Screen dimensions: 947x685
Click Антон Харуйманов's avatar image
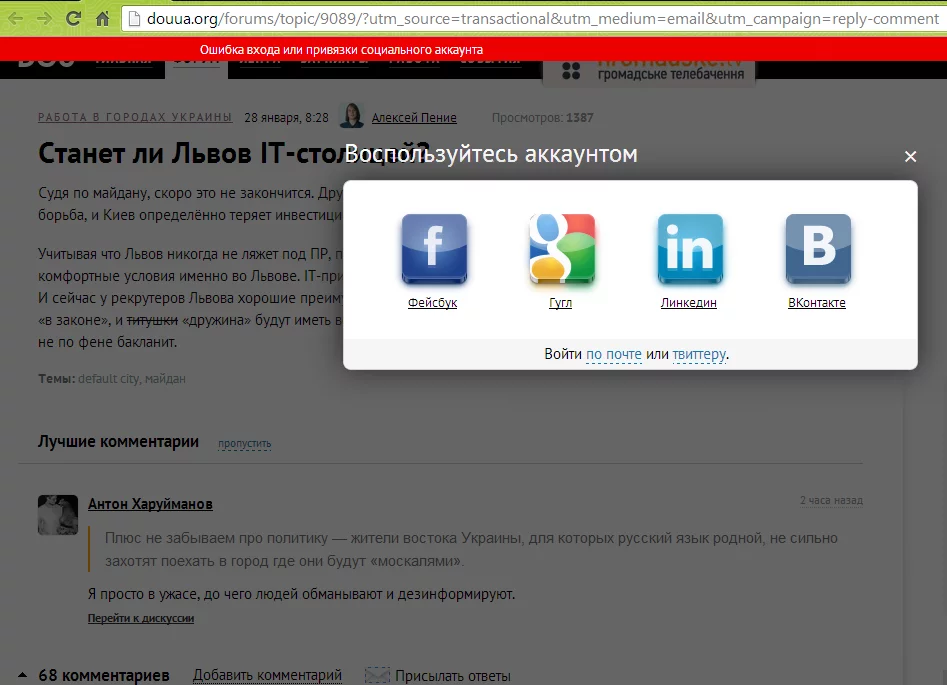[58, 515]
